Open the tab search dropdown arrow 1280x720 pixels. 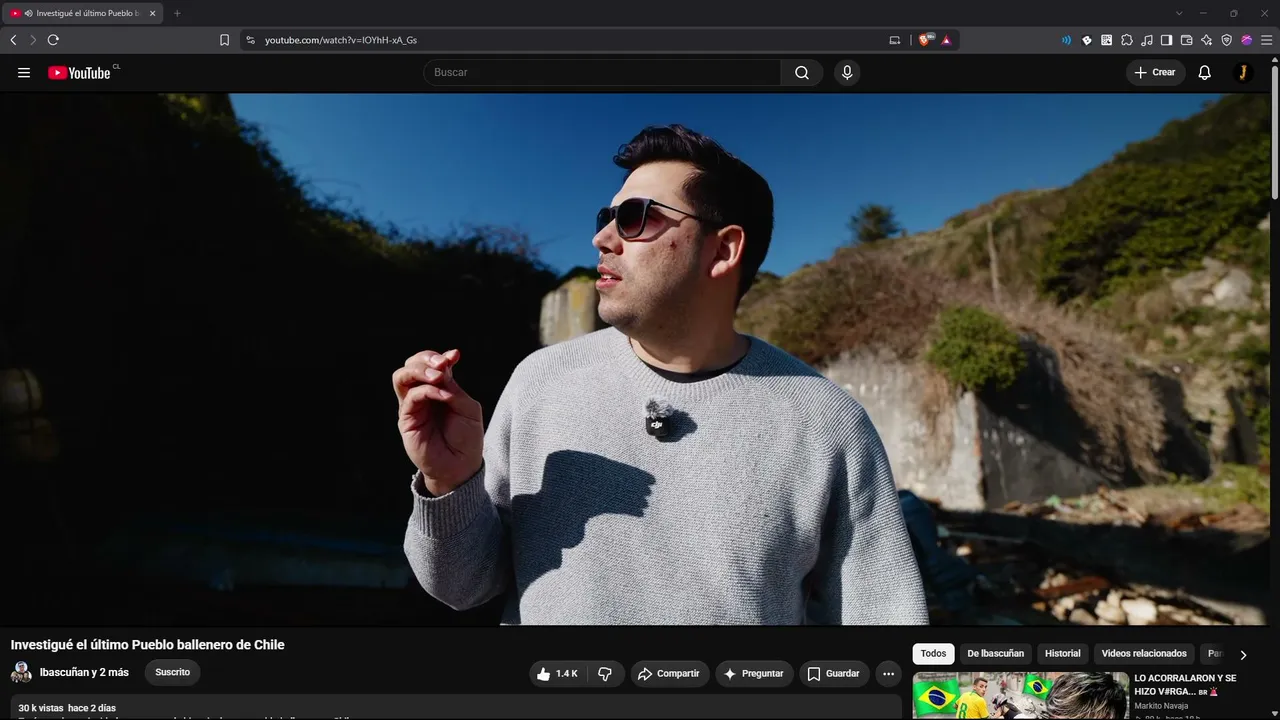[1179, 13]
